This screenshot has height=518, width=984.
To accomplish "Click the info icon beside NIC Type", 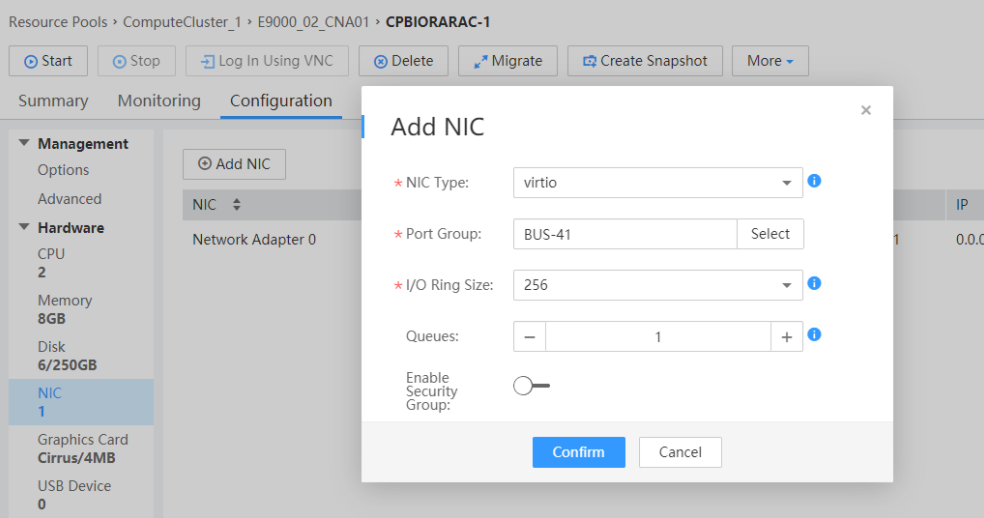I will pos(814,181).
